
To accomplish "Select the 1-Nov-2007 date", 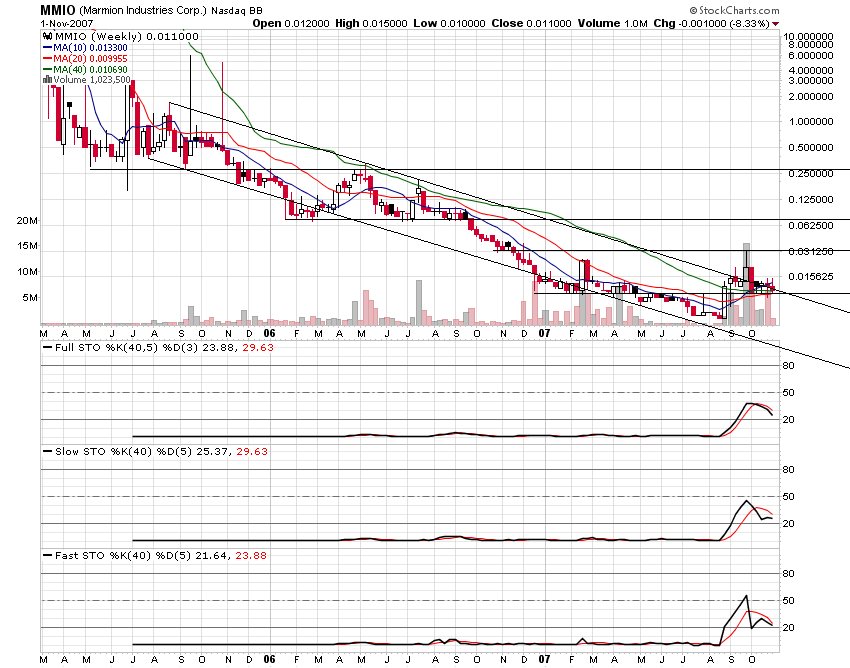I will point(67,24).
